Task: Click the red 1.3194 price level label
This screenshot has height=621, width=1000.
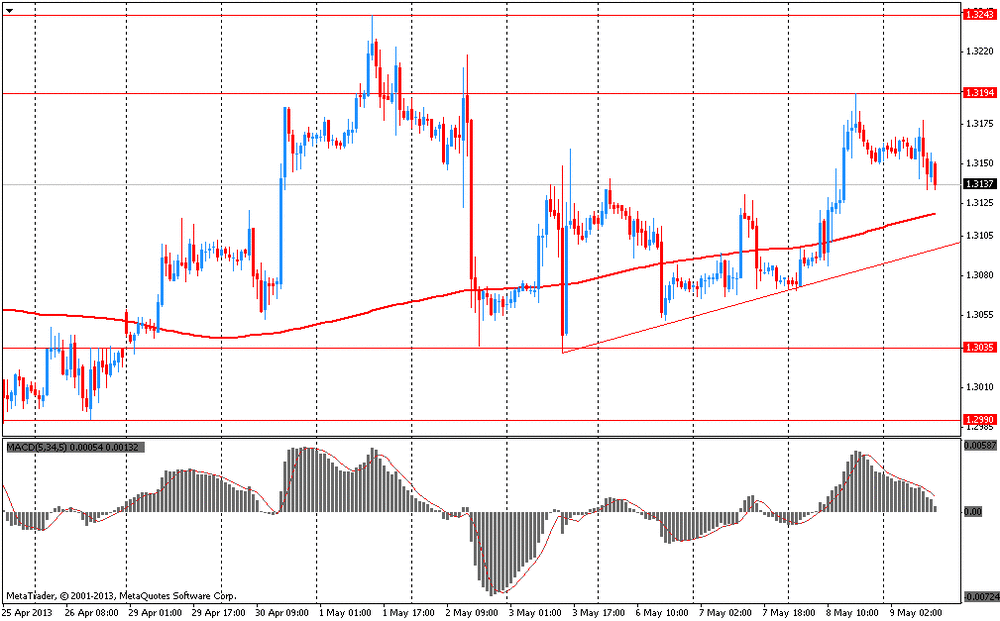Action: (979, 93)
